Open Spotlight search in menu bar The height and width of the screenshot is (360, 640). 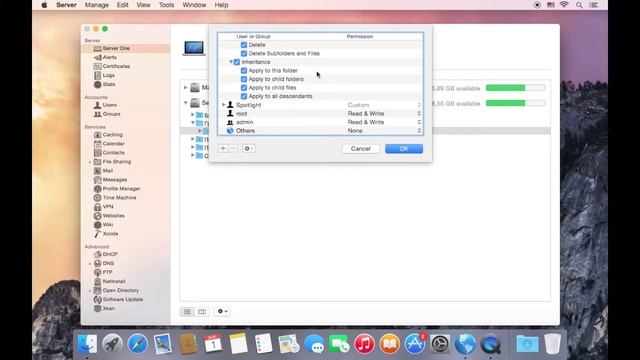point(579,5)
